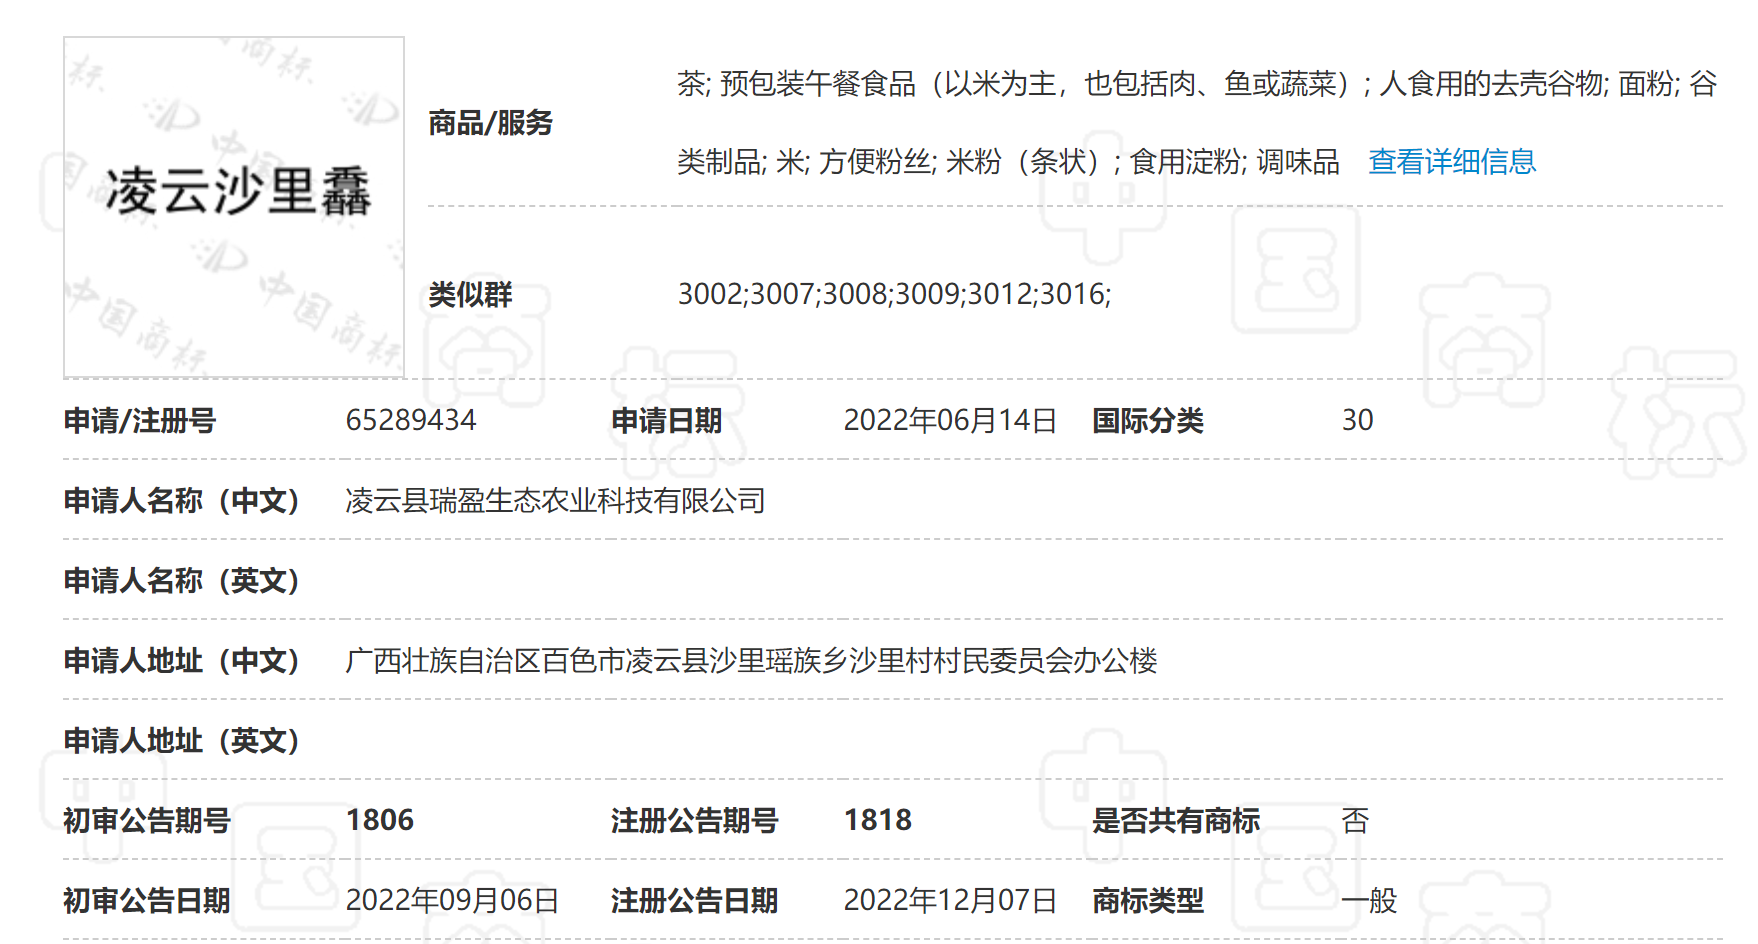Click 申请人名称（英文）empty field

point(600,580)
